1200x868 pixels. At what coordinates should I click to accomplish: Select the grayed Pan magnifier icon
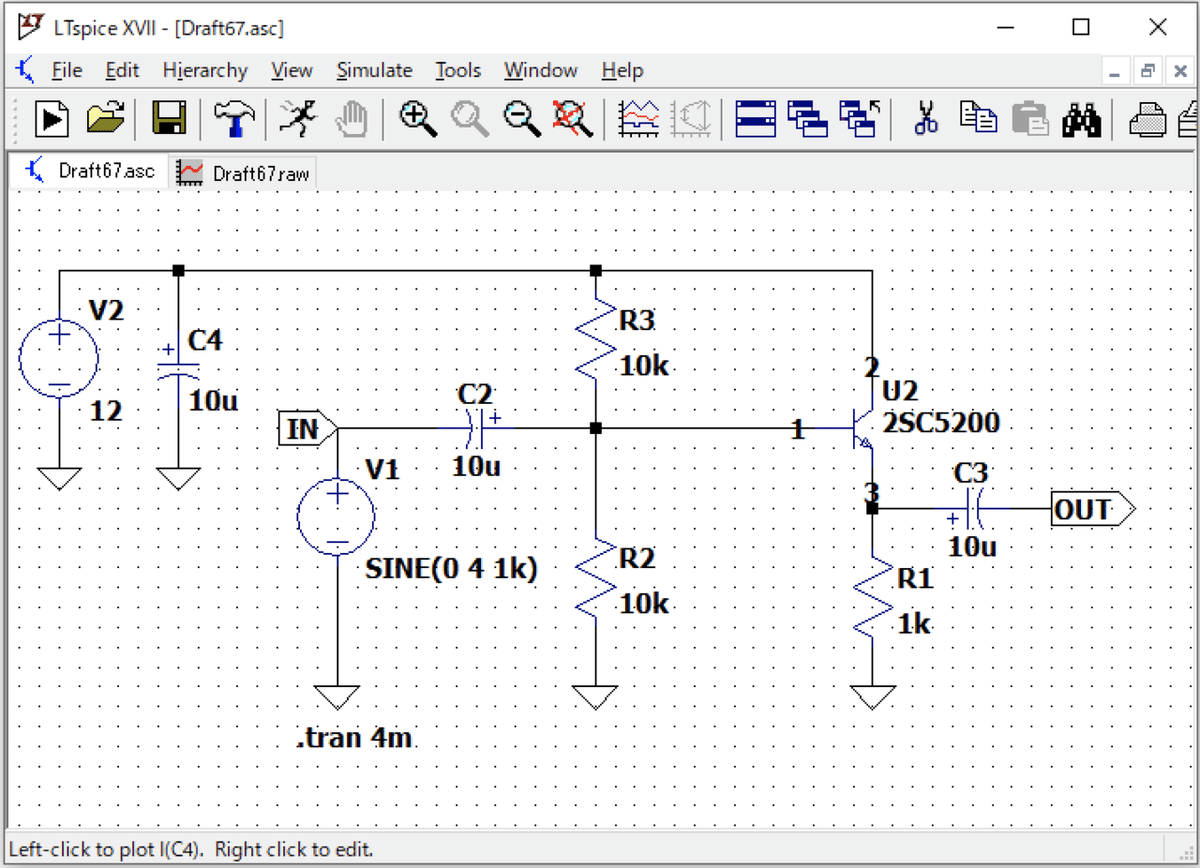(471, 119)
